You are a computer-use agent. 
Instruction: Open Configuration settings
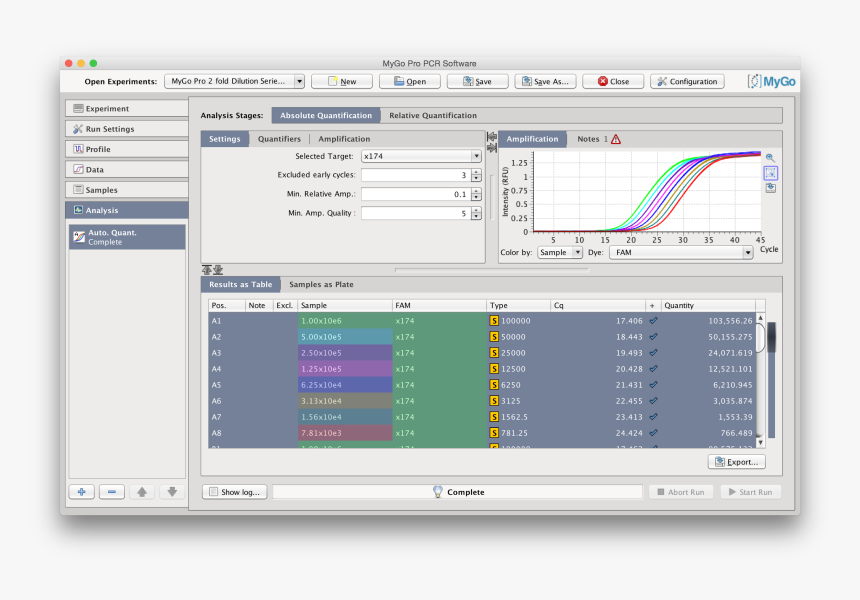coord(687,81)
